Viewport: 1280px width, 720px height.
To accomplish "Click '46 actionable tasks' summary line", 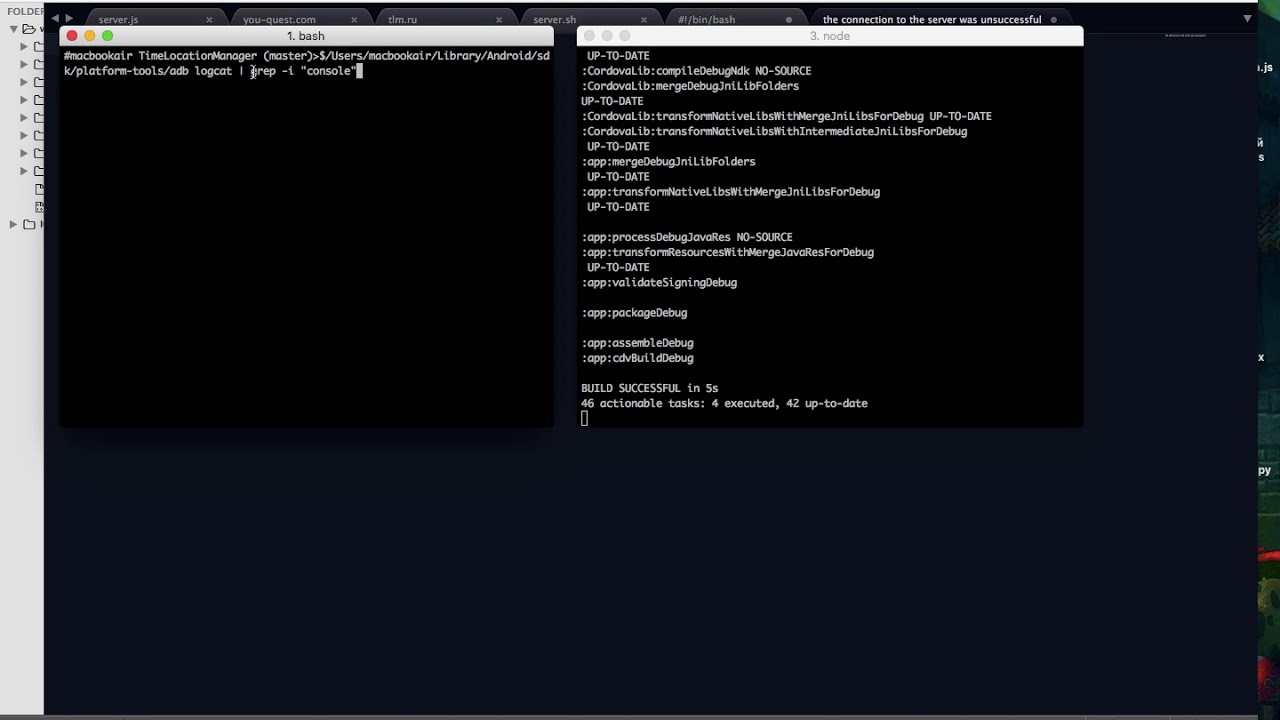I will [725, 403].
